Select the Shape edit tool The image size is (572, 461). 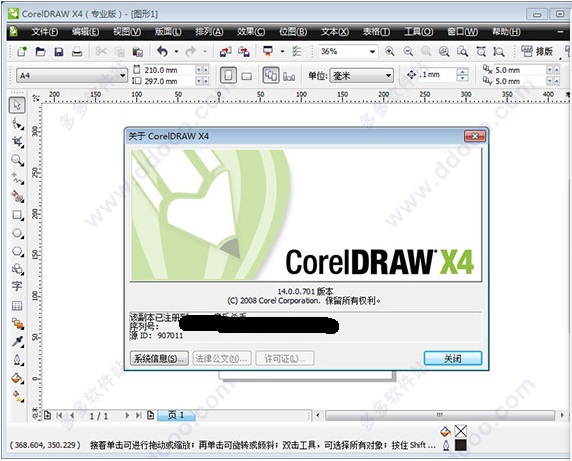17,124
